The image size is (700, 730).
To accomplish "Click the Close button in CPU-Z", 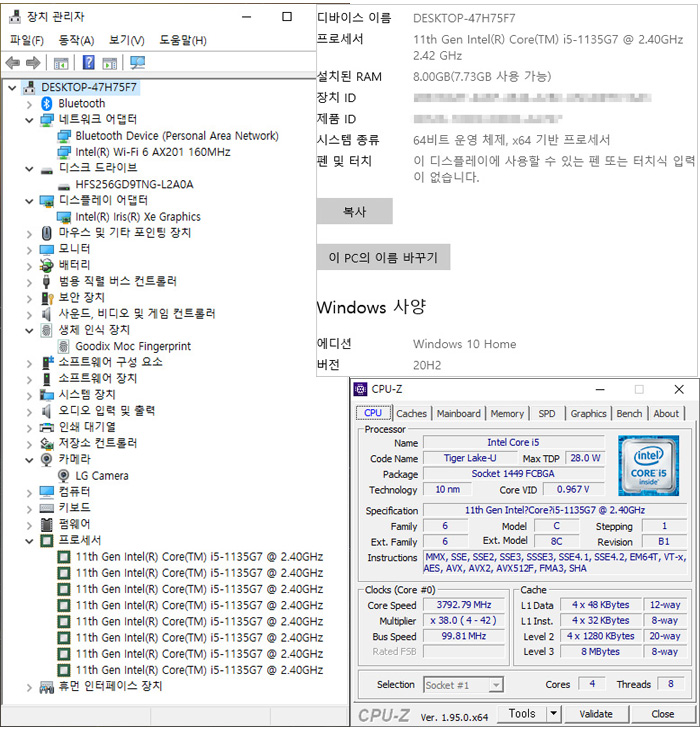I will point(663,714).
